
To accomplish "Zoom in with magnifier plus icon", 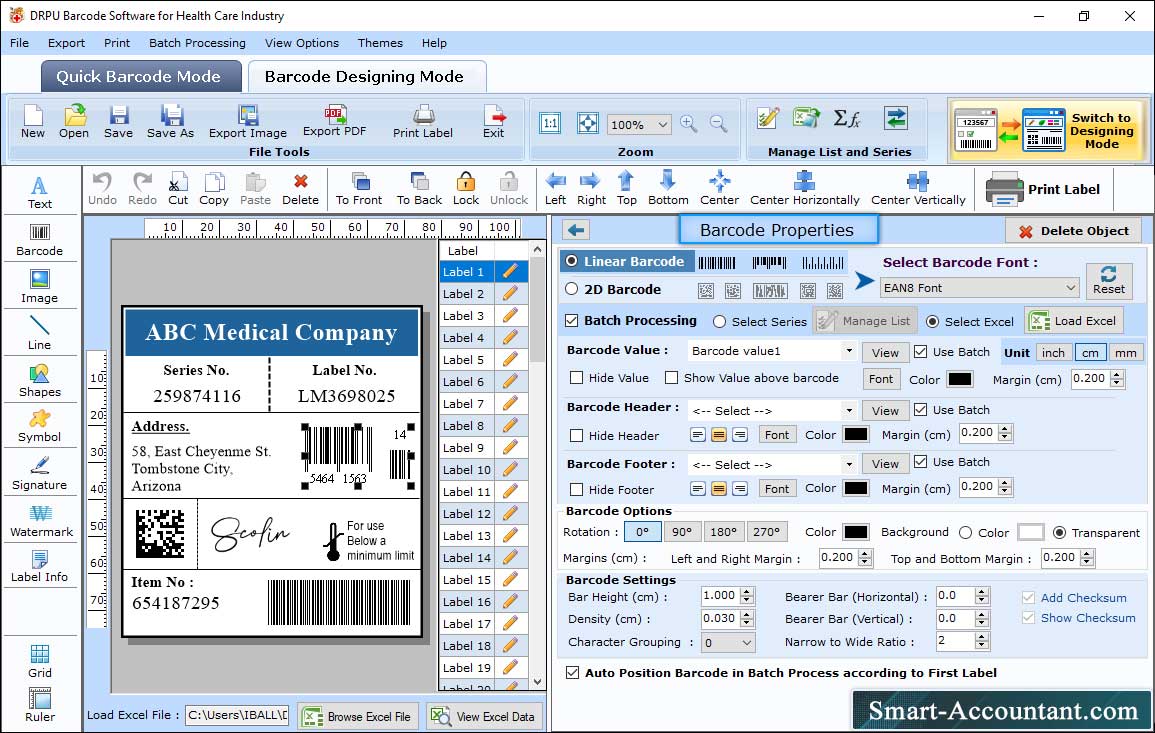I will 689,124.
